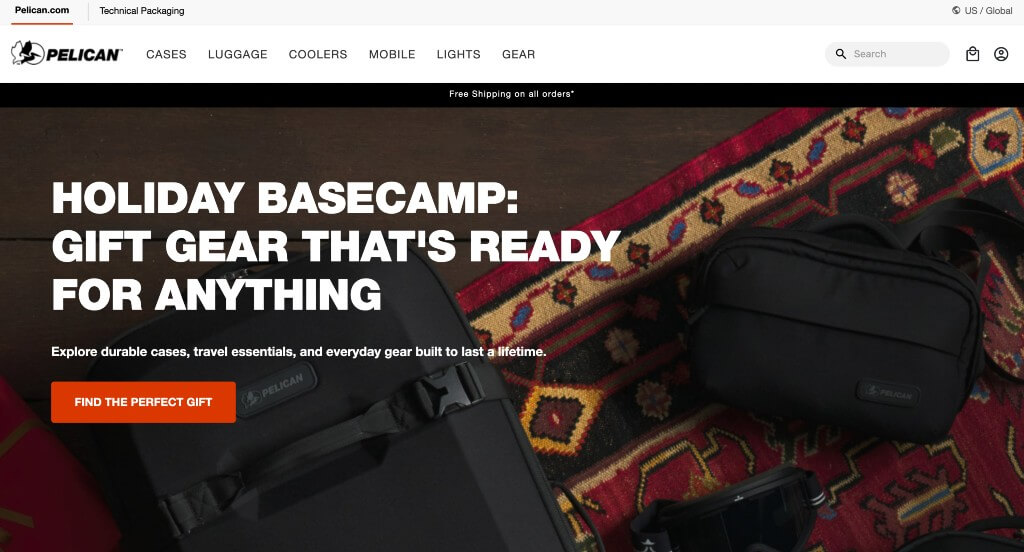1024x552 pixels.
Task: Click the Free Shipping on all orders banner
Action: click(x=511, y=94)
